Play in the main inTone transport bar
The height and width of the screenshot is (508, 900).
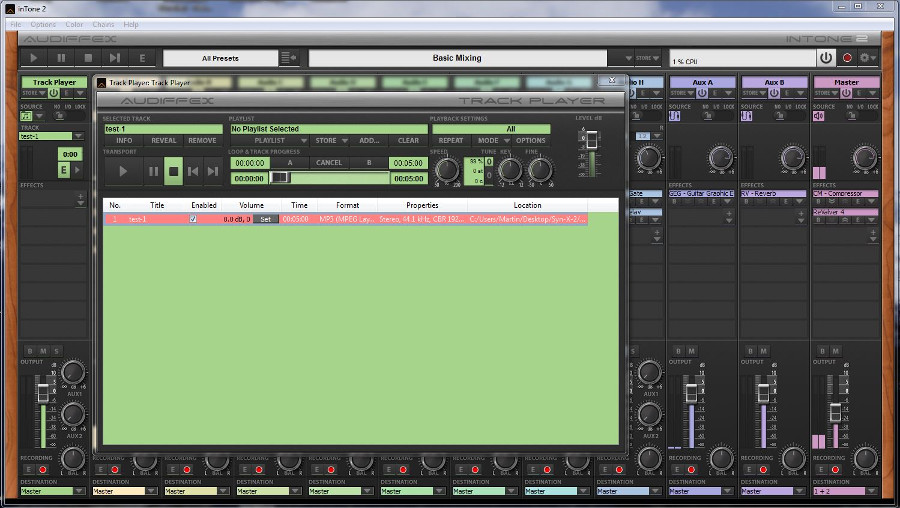33,58
